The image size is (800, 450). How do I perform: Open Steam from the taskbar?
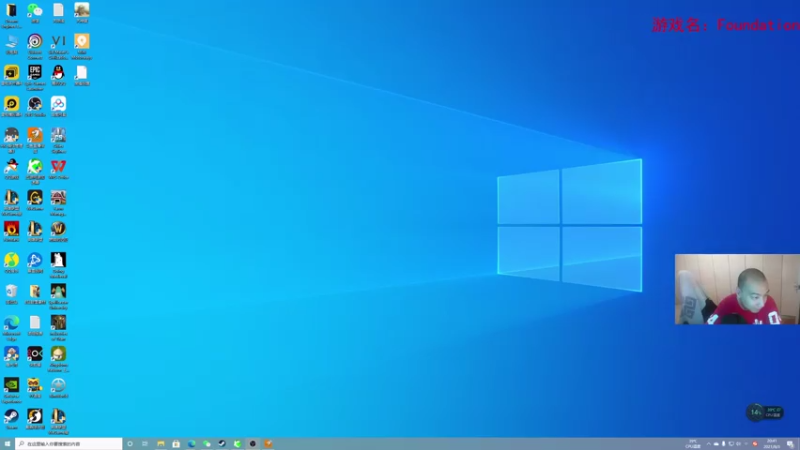[x=222, y=444]
